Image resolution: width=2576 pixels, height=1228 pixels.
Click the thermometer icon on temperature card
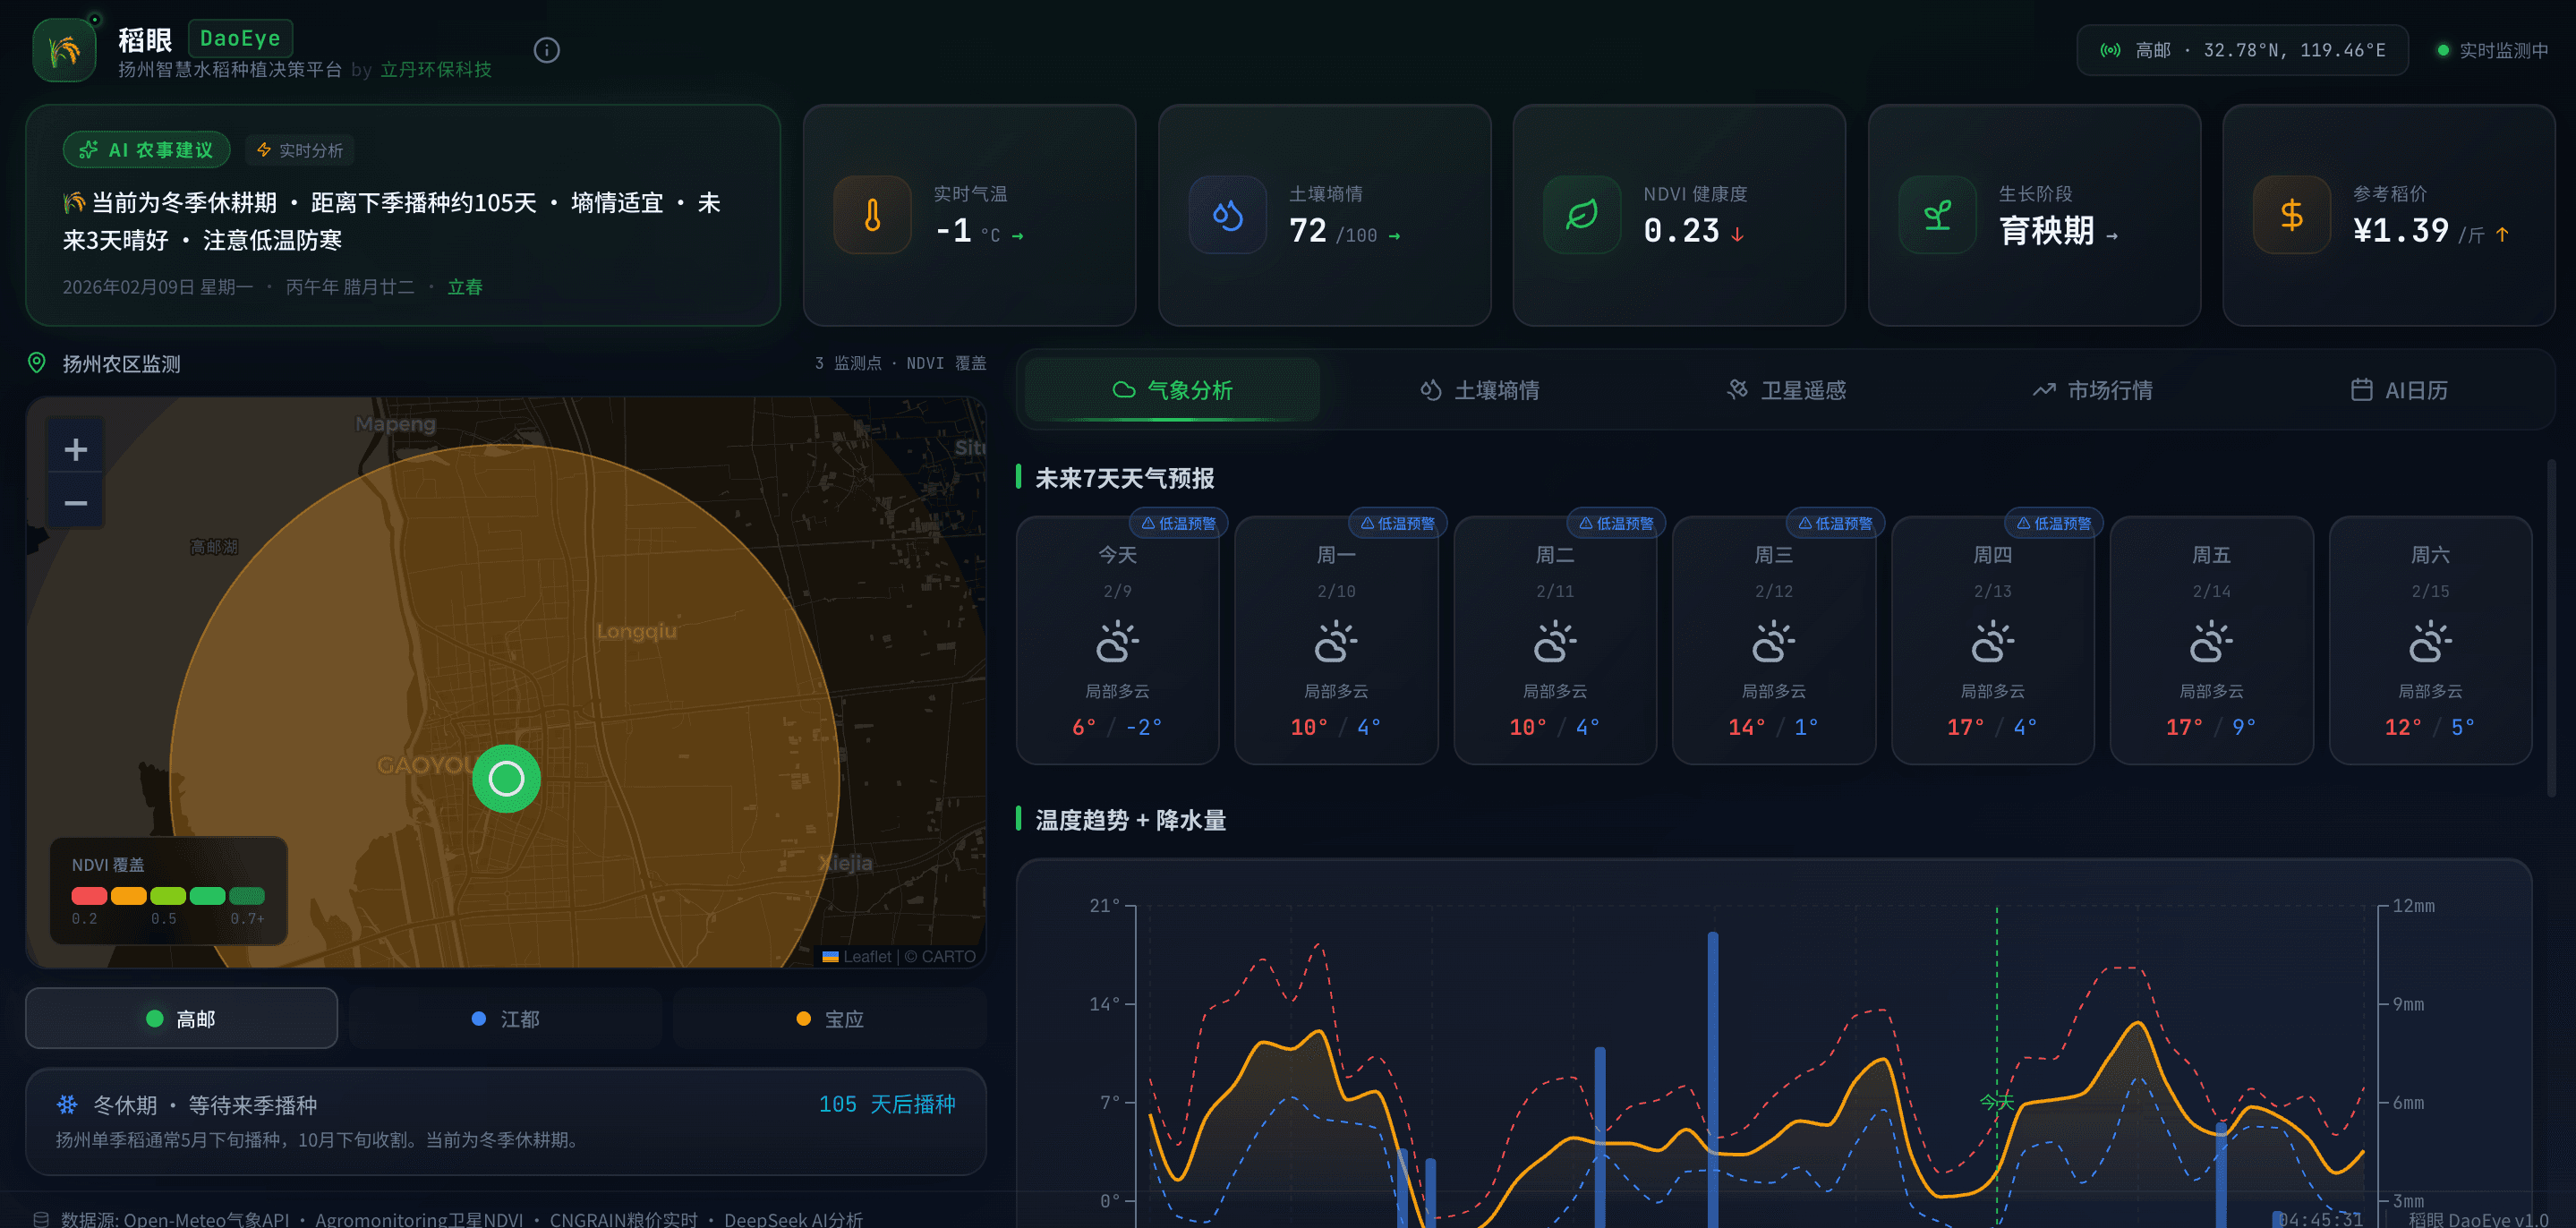pyautogui.click(x=872, y=215)
